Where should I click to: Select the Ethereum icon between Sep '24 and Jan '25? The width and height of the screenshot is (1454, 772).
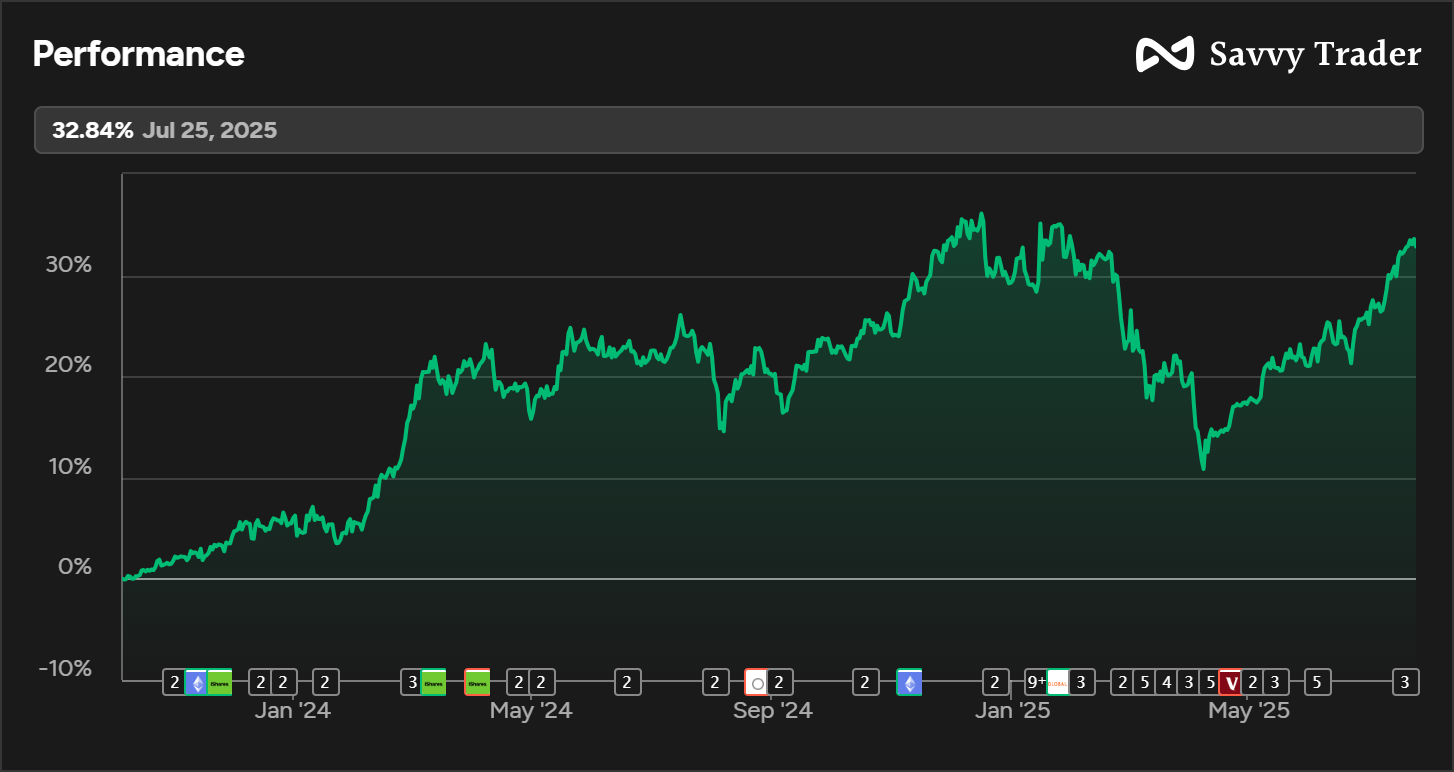coord(910,682)
